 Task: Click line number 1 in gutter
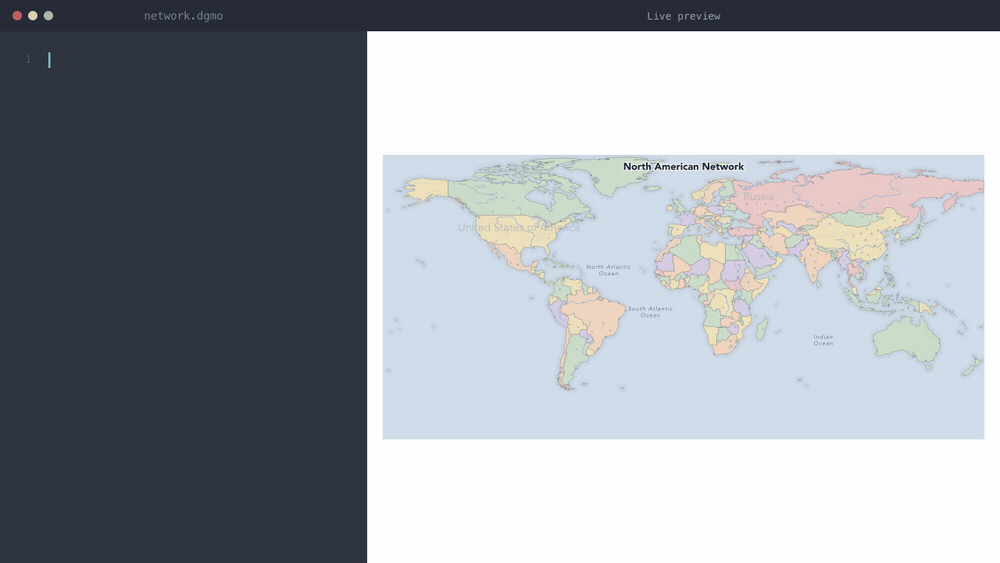pyautogui.click(x=28, y=59)
